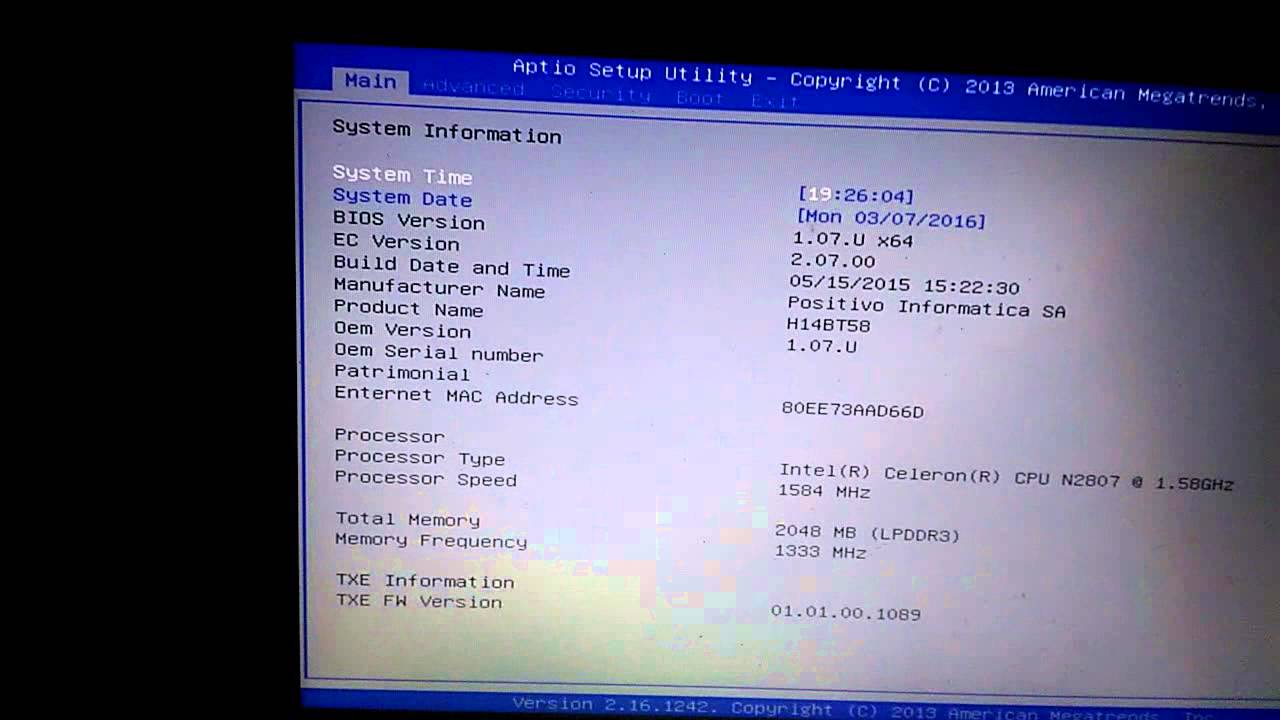Edit the date field Mon 03/07/2016
1280x720 pixels.
[891, 219]
